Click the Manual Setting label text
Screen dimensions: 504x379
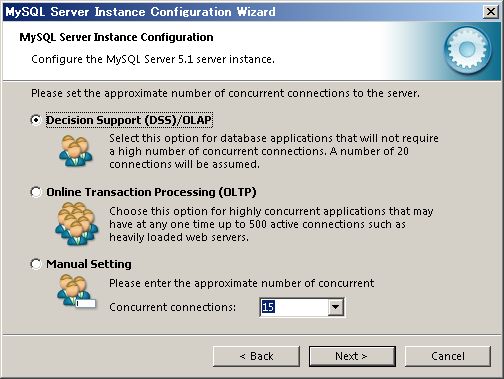(89, 264)
